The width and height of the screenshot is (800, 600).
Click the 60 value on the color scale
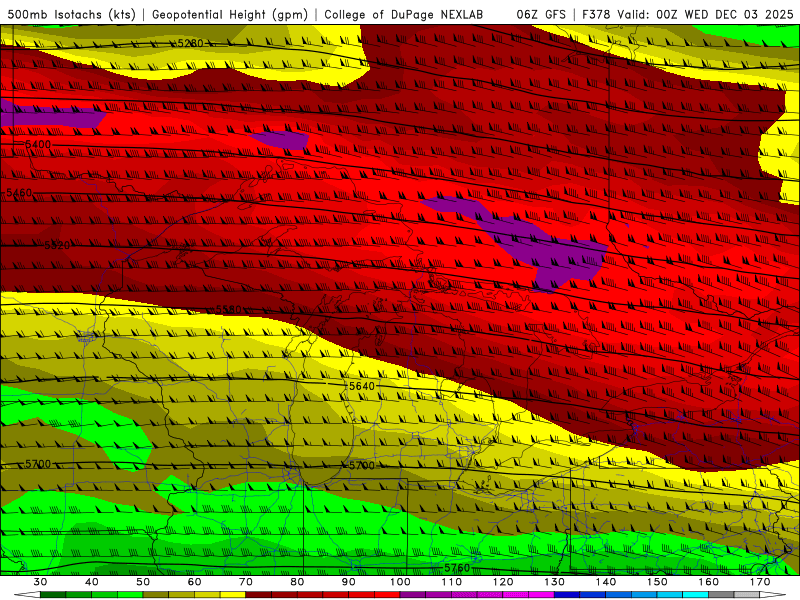click(194, 582)
